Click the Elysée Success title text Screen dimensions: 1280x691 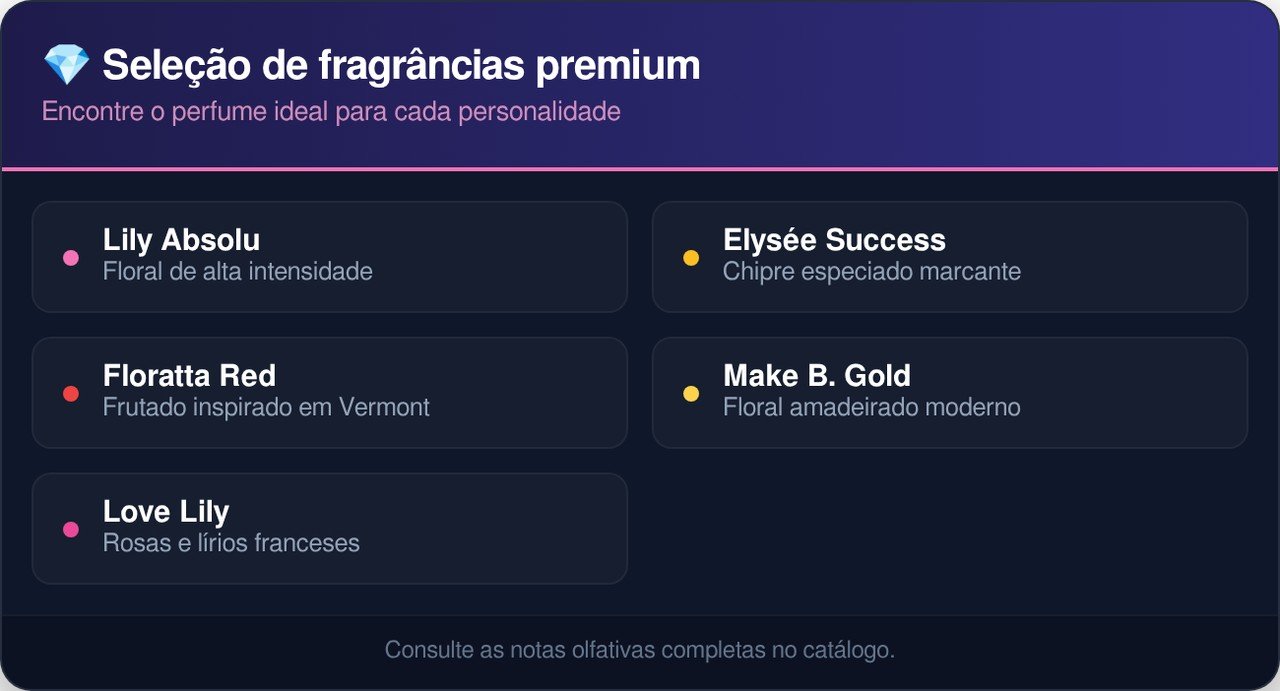coord(834,240)
